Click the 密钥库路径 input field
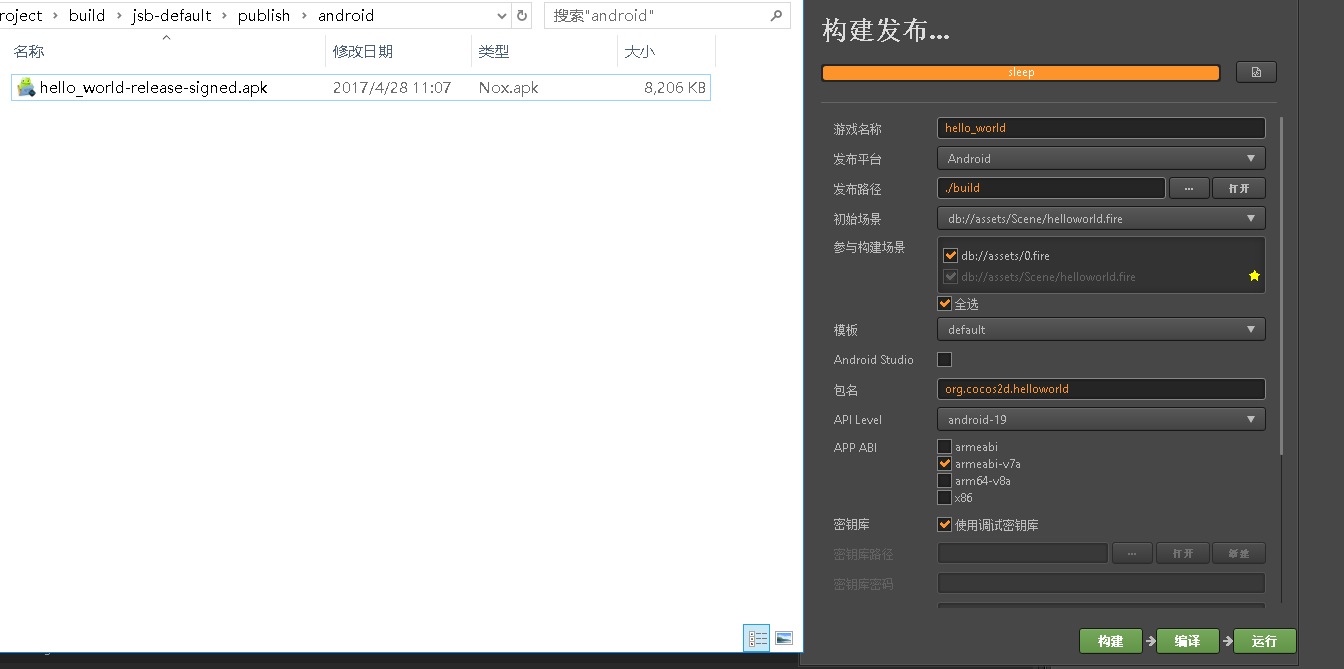Screen dimensions: 1344x669 (1022, 553)
